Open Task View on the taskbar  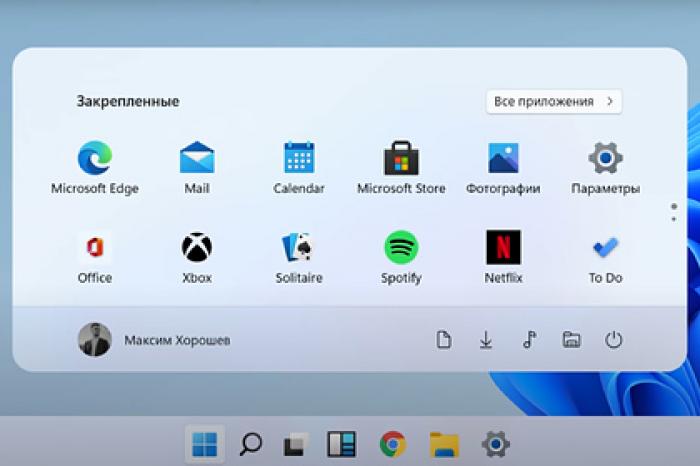[296, 444]
